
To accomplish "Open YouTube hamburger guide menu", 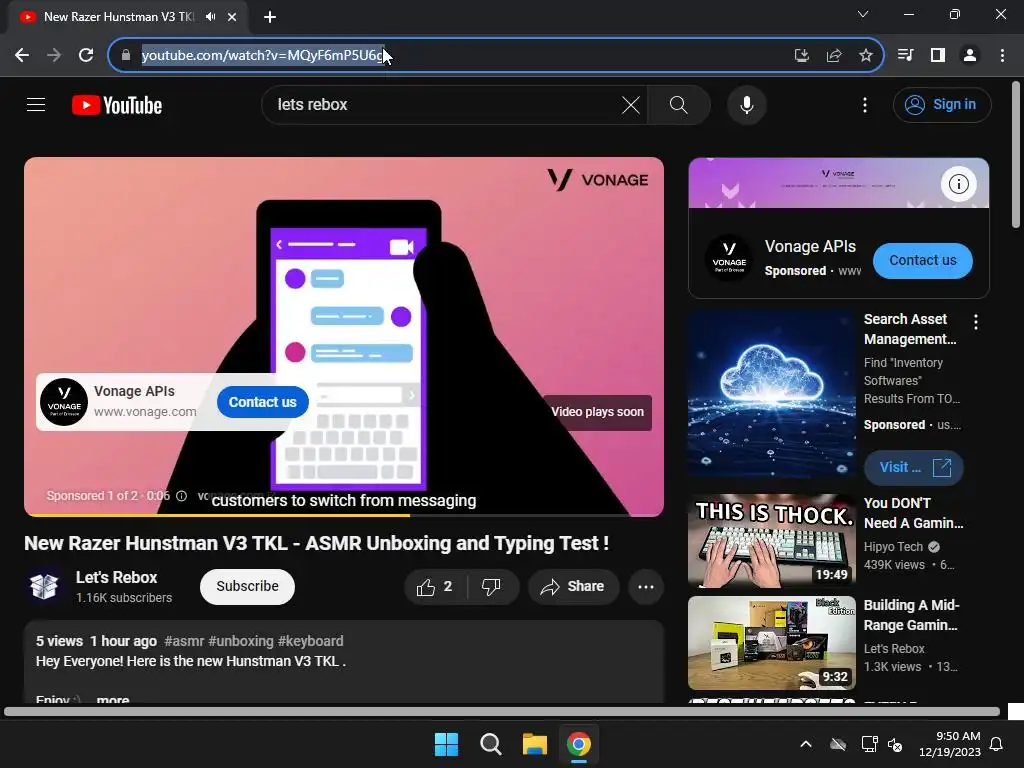I will [x=36, y=104].
